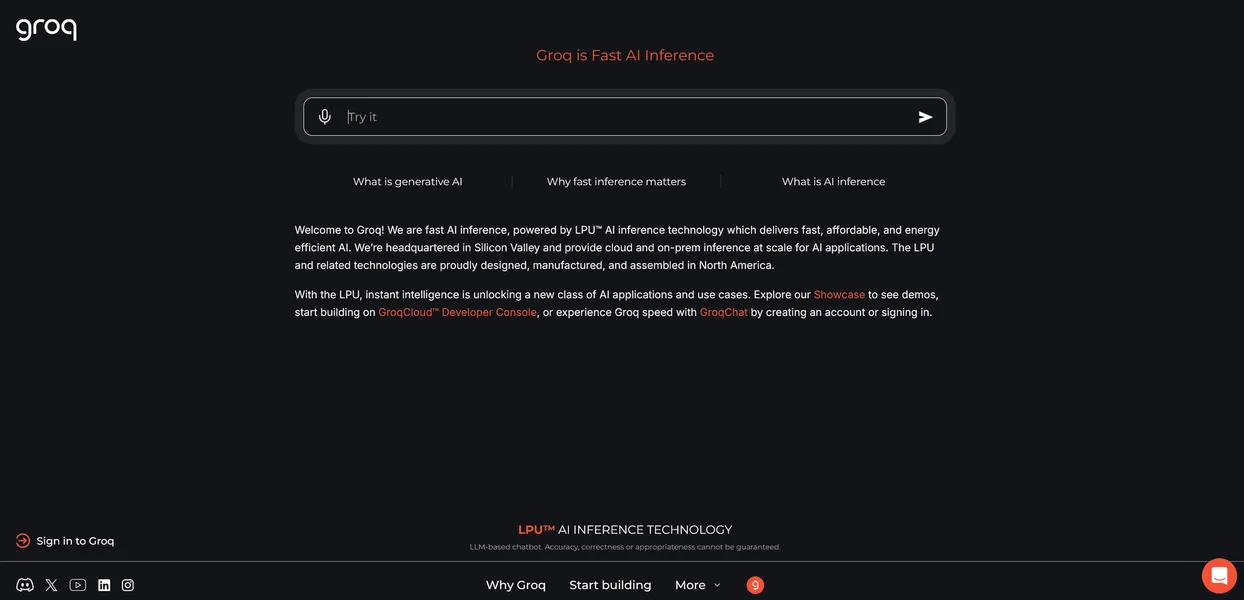Screen dimensions: 1244x600
Task: Open the Why Groq menu item
Action: click(x=516, y=585)
